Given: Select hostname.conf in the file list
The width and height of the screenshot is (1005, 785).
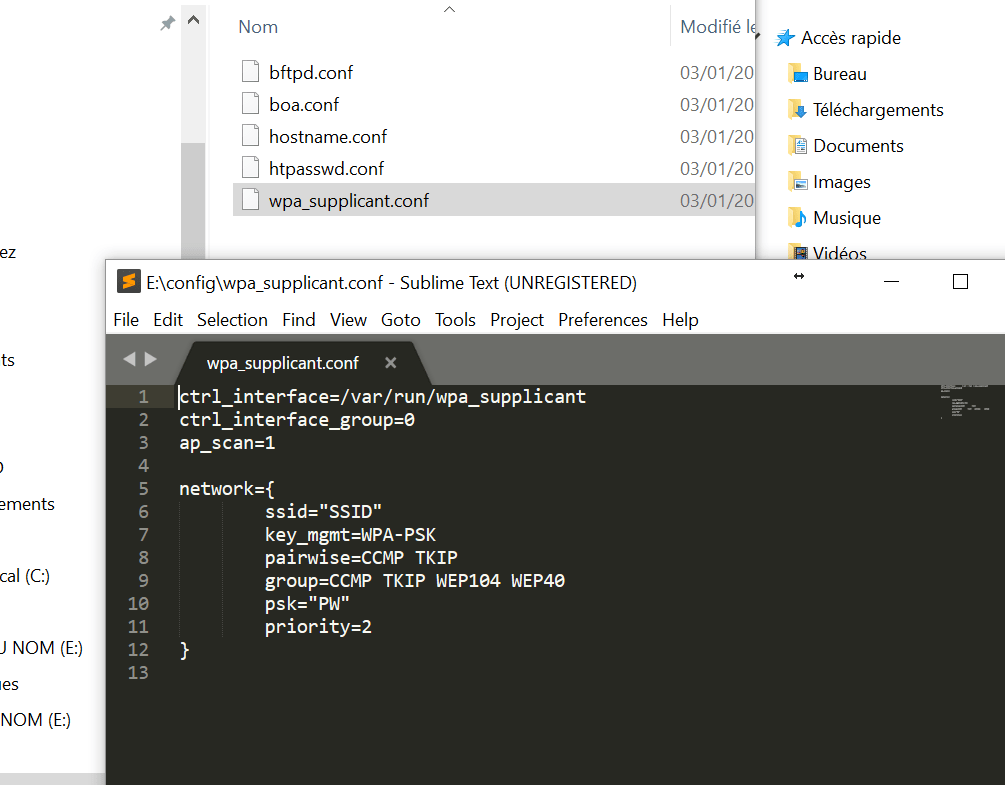Looking at the screenshot, I should (x=328, y=136).
